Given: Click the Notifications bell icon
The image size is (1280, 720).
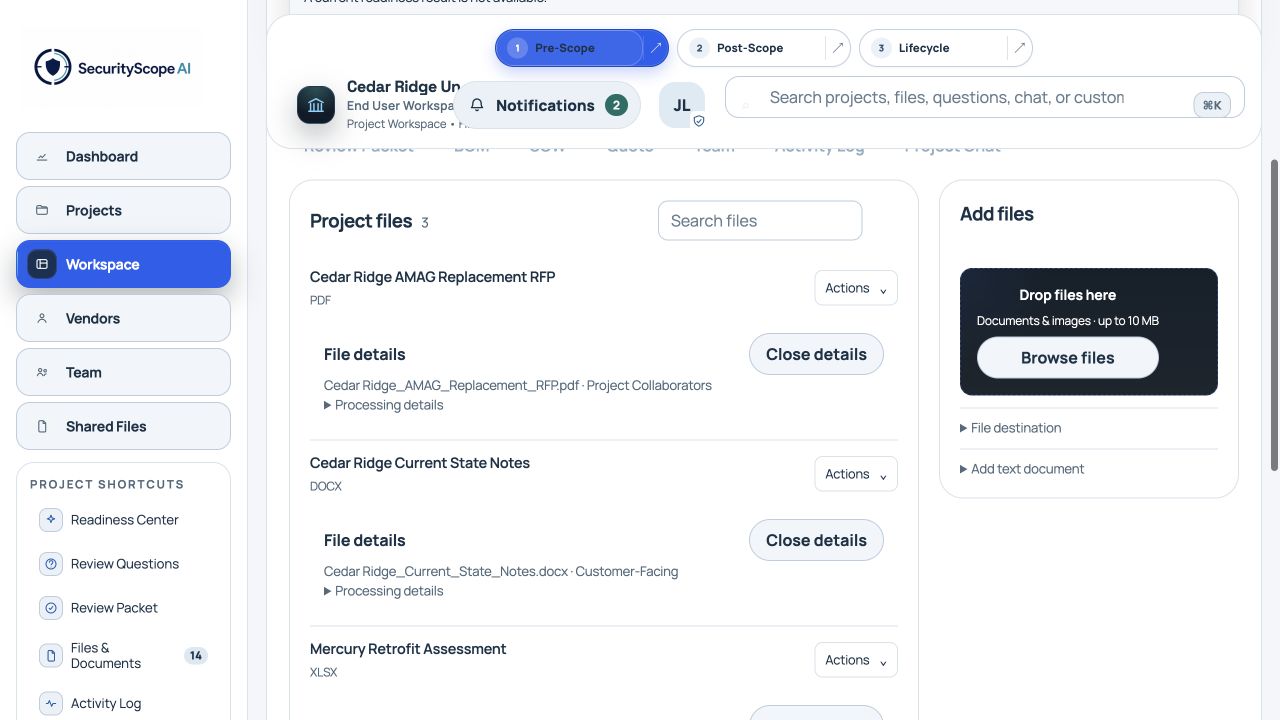Looking at the screenshot, I should point(477,105).
